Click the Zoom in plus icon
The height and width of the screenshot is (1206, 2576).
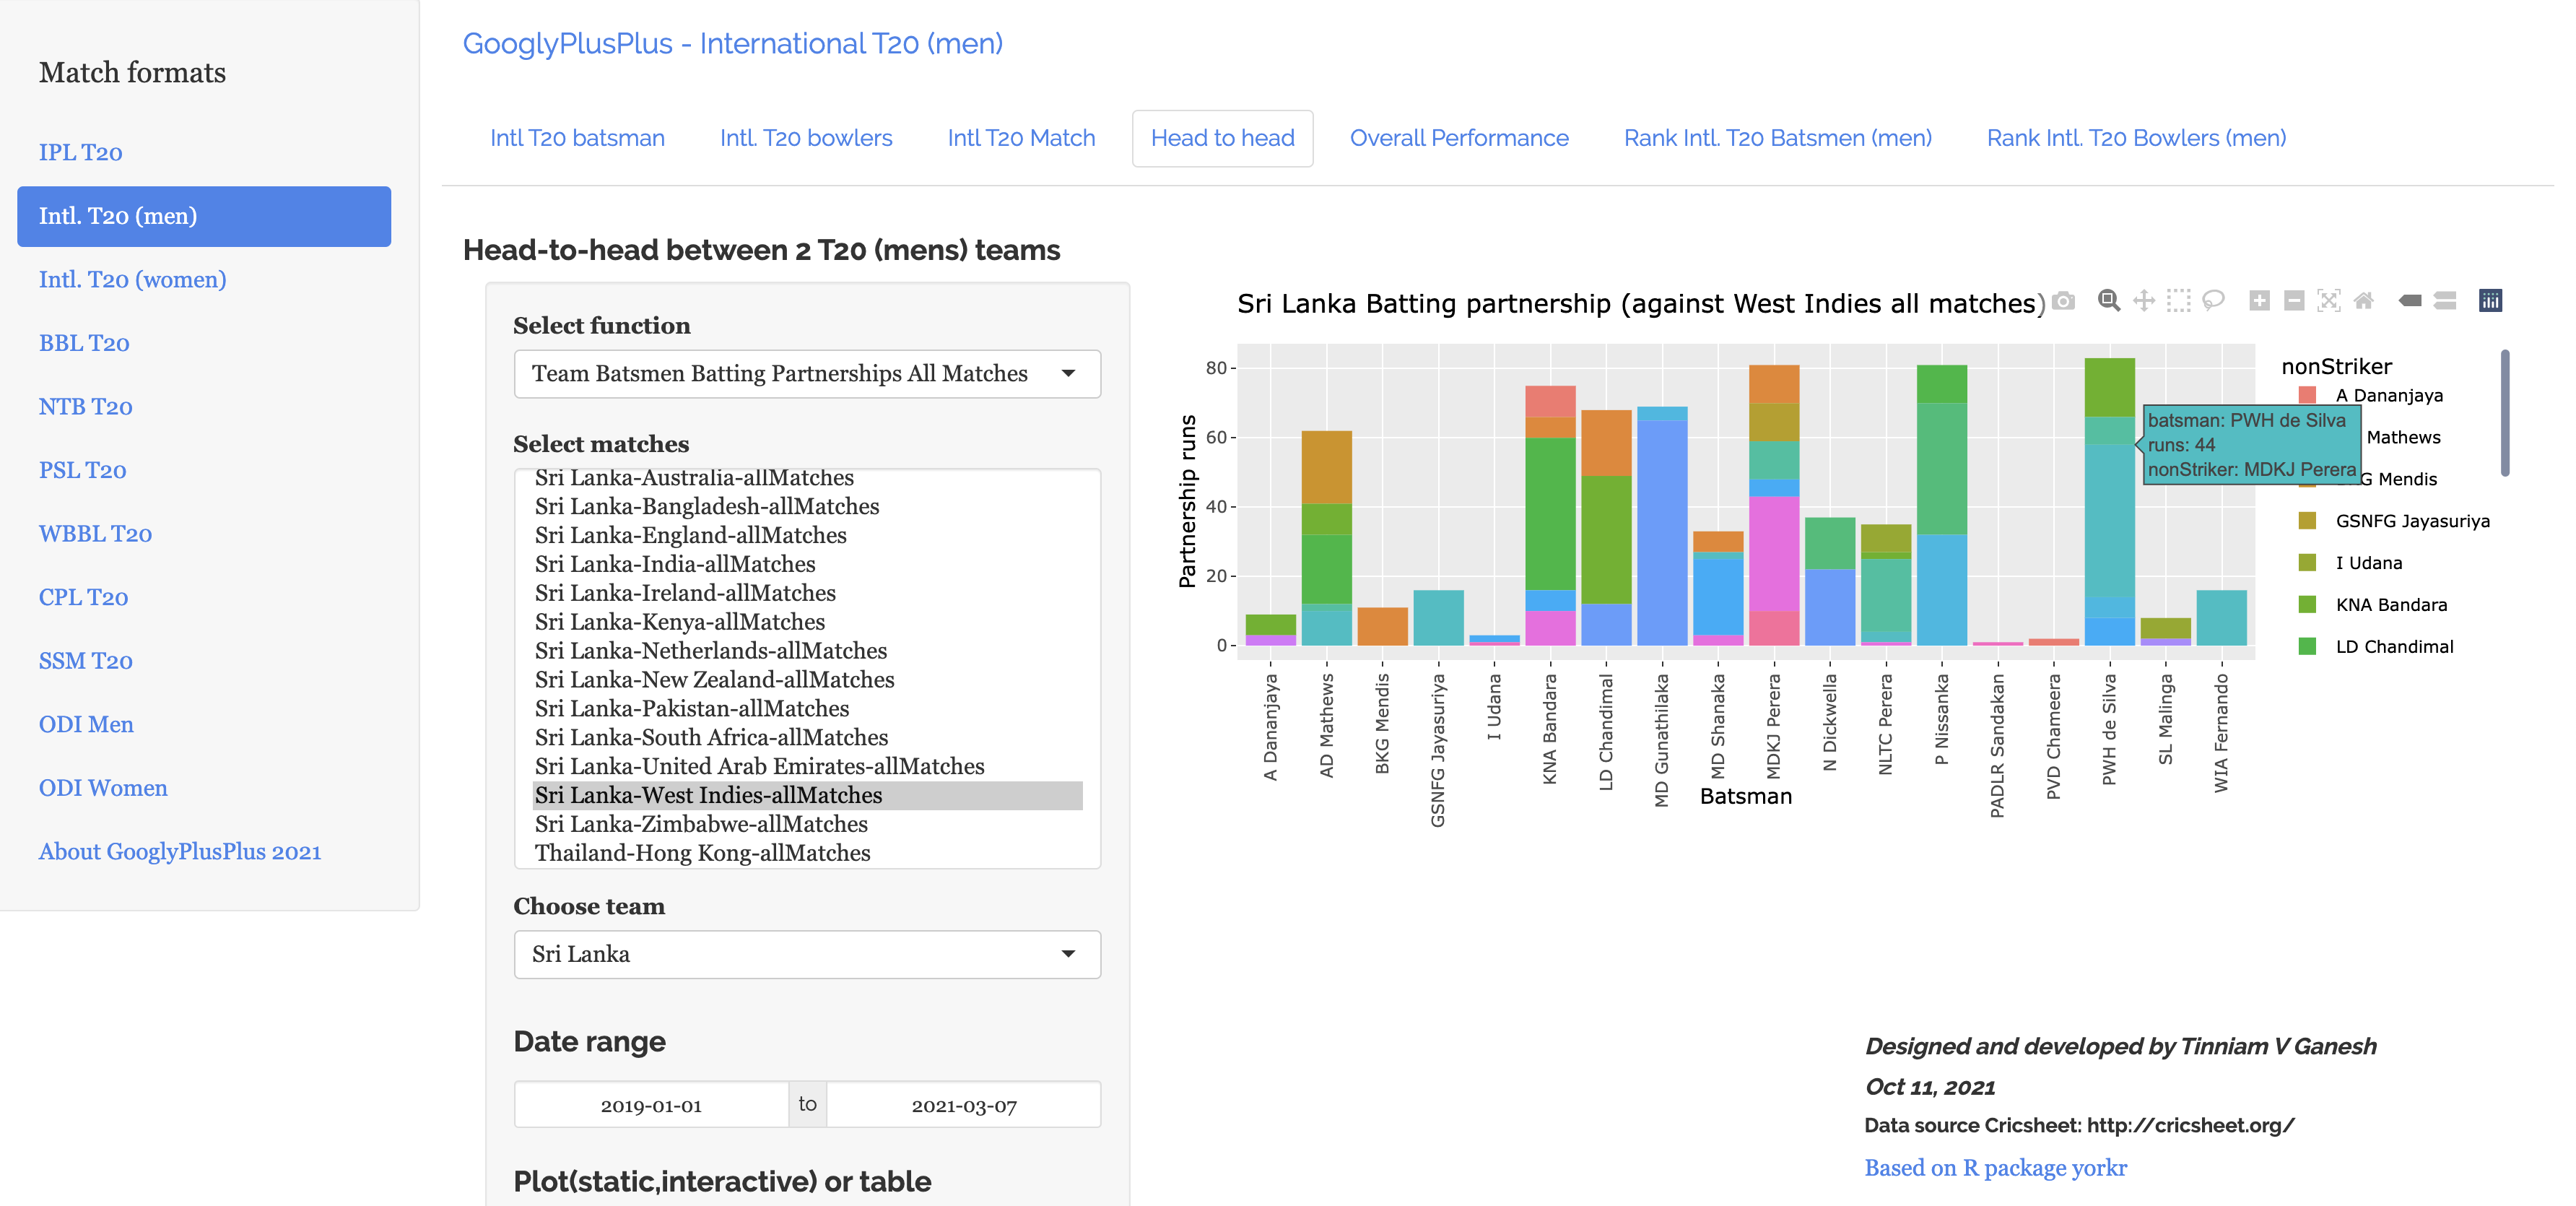pyautogui.click(x=2259, y=301)
